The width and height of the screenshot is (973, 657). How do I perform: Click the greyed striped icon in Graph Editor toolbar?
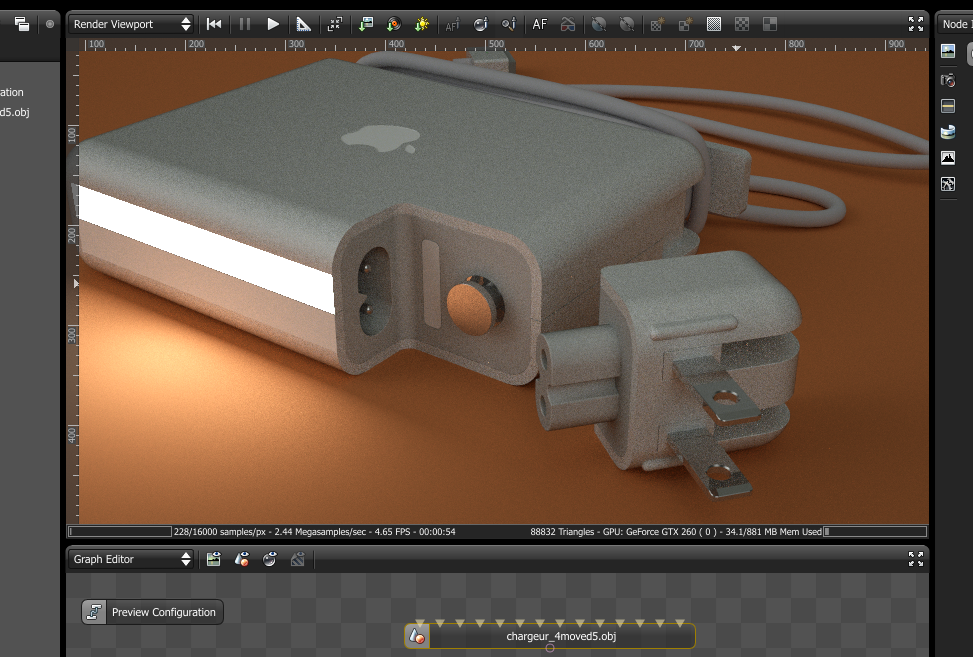point(298,559)
